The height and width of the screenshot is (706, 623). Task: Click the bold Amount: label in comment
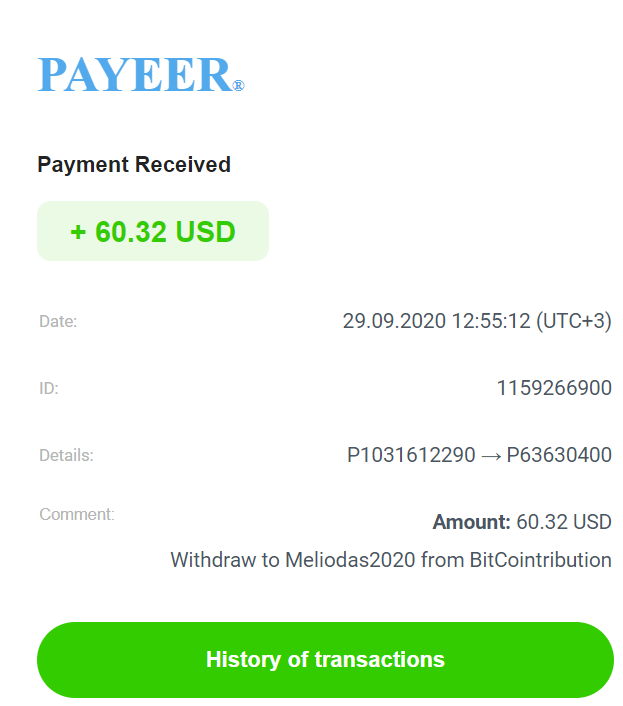[471, 522]
